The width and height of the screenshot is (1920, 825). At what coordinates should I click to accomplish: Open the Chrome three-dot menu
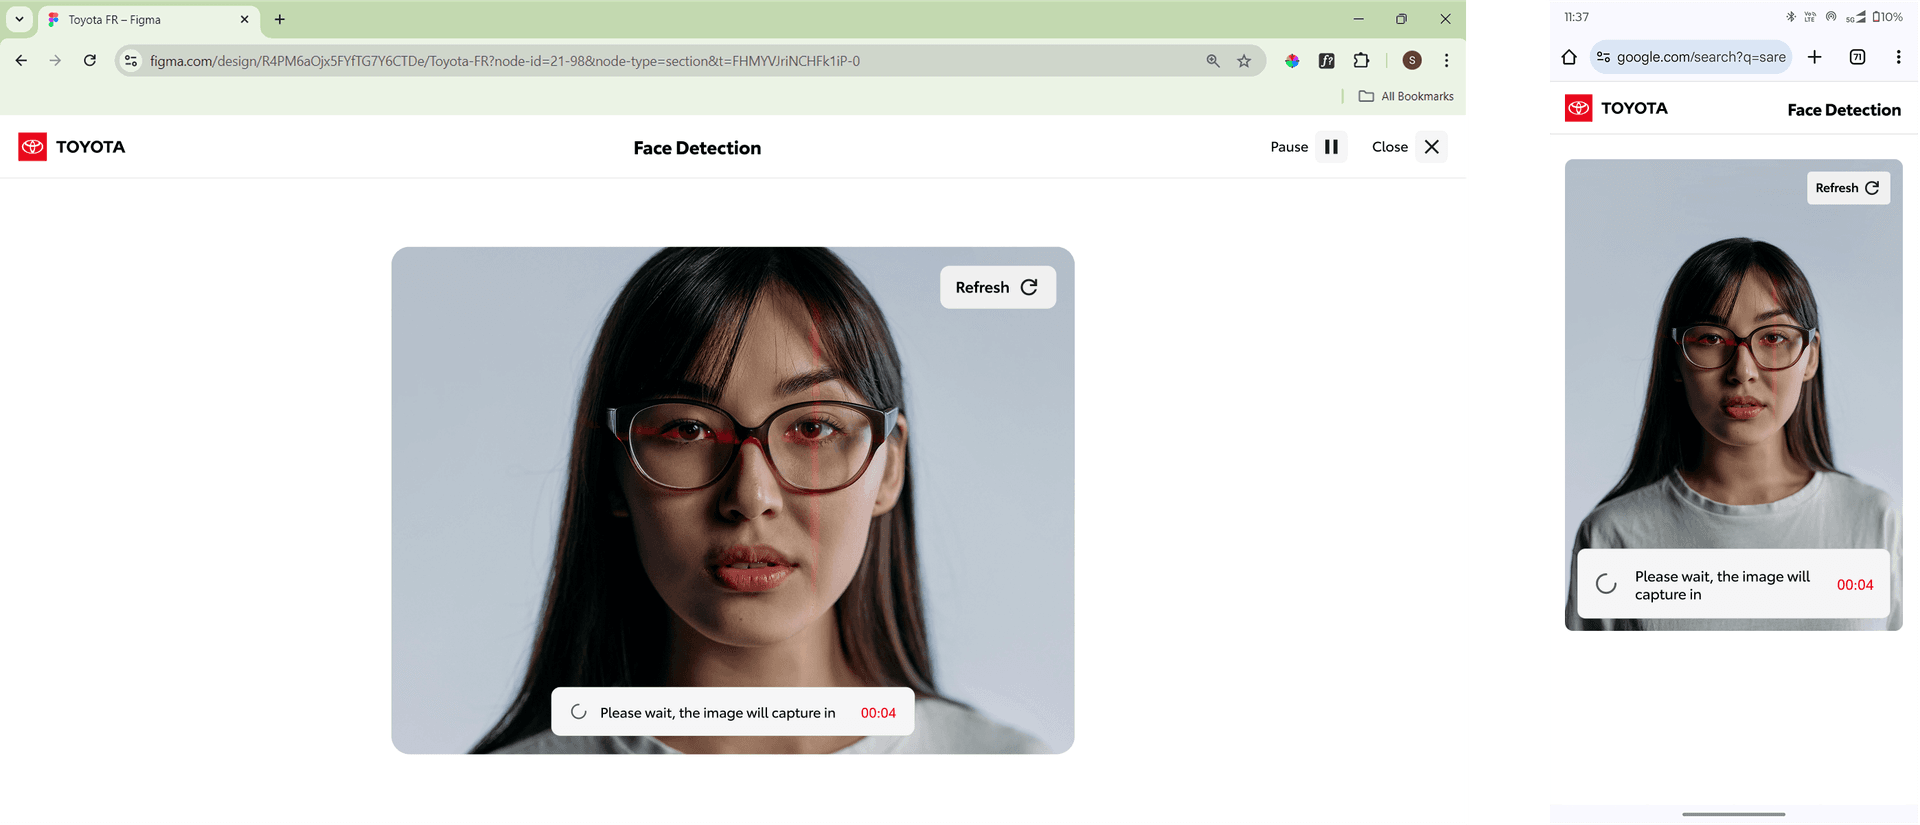(x=1446, y=61)
